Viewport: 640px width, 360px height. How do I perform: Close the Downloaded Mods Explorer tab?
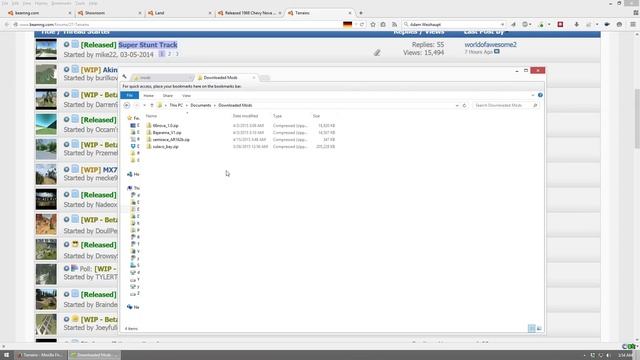[254, 78]
